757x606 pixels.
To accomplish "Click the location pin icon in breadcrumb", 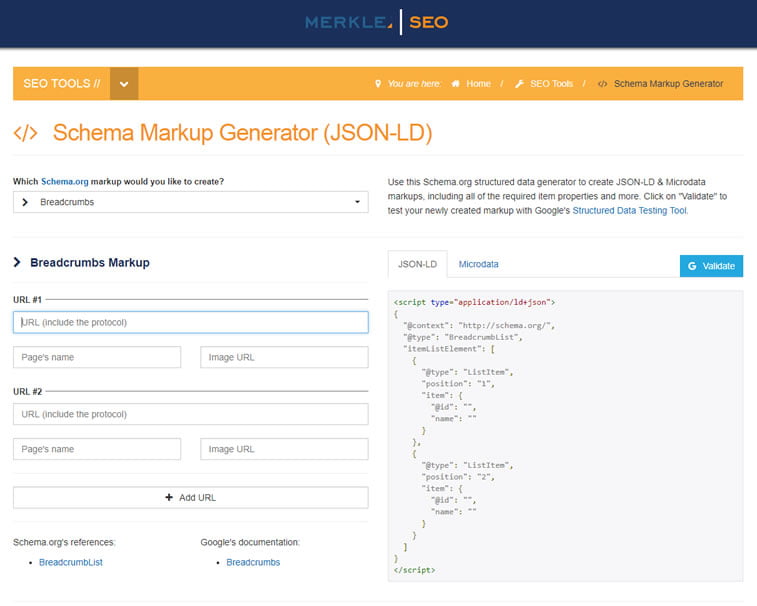I will click(x=378, y=84).
